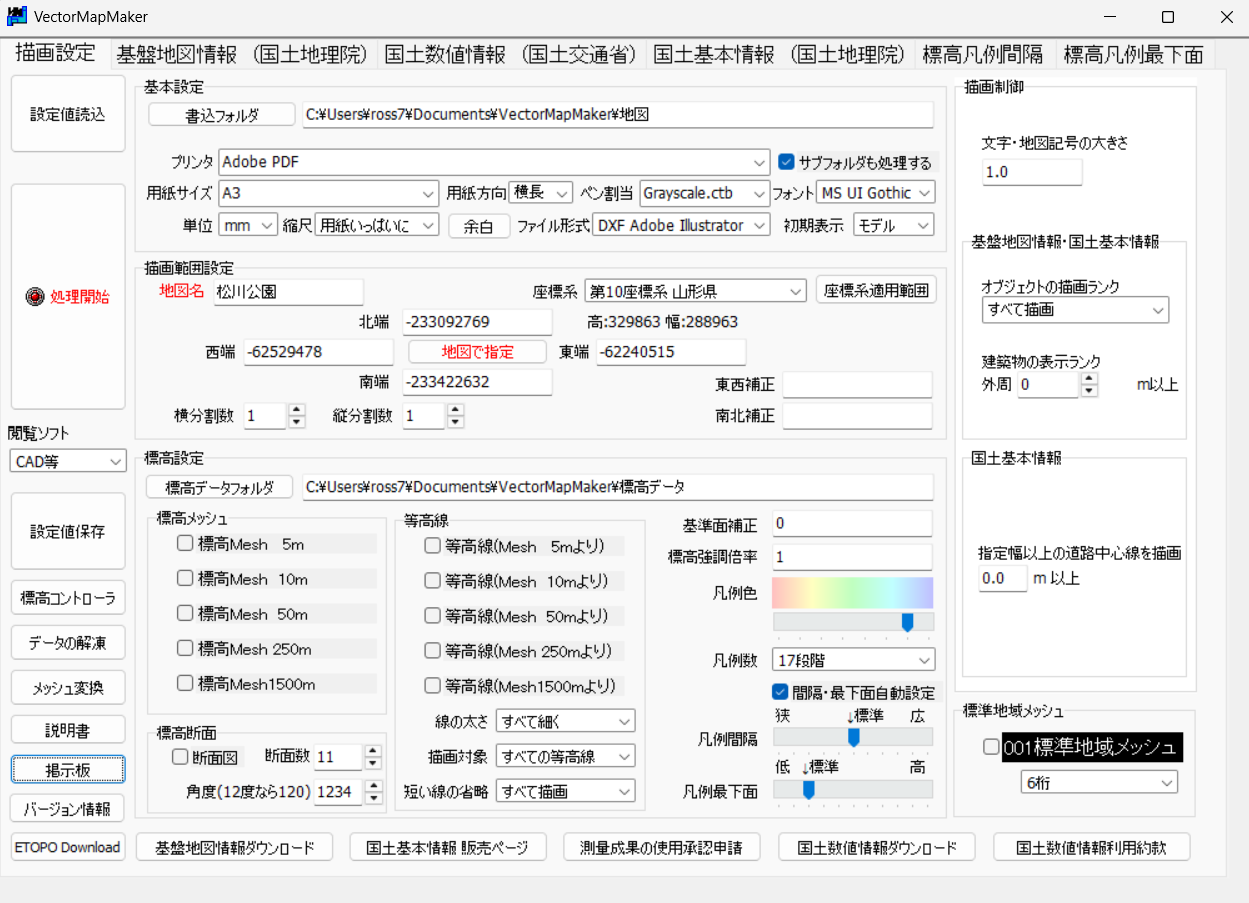The width and height of the screenshot is (1249, 903).
Task: Open the 国土数値情報 (国土交通省) tab
Action: 510,55
